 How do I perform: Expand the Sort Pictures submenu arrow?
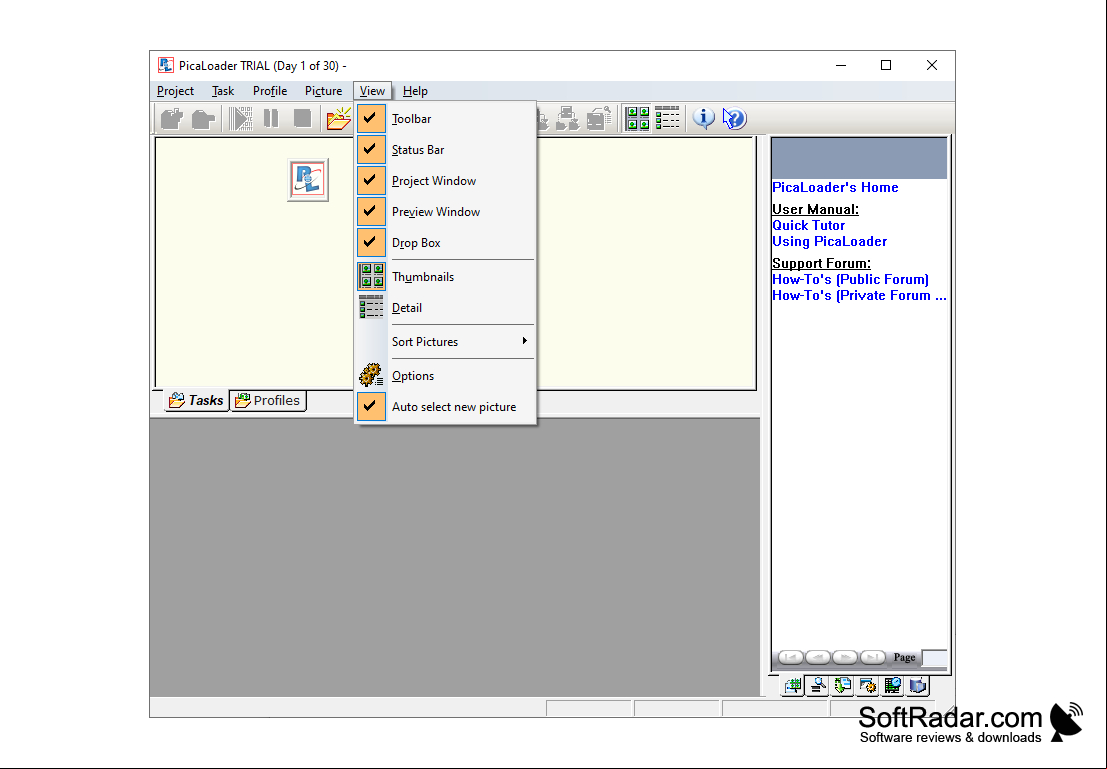pyautogui.click(x=525, y=341)
